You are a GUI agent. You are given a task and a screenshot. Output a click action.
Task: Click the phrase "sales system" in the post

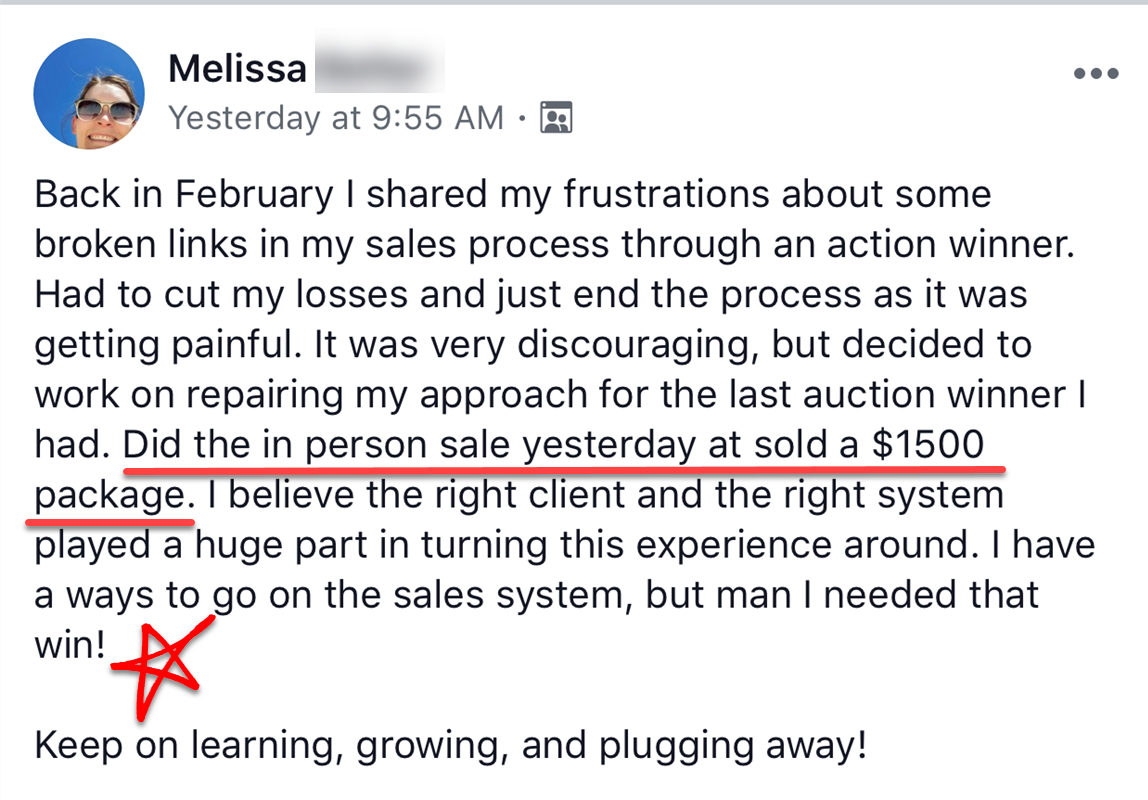point(512,596)
